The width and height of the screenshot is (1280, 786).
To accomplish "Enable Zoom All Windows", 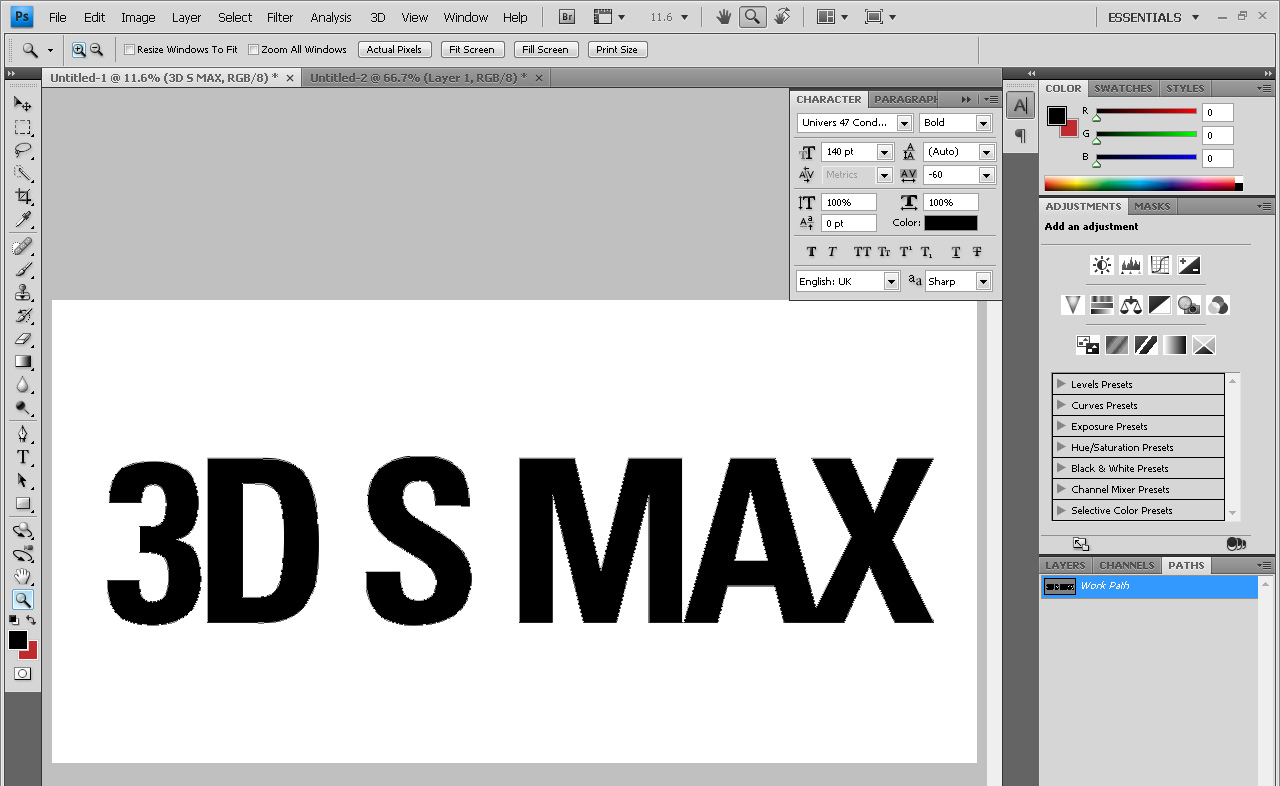I will coord(253,49).
